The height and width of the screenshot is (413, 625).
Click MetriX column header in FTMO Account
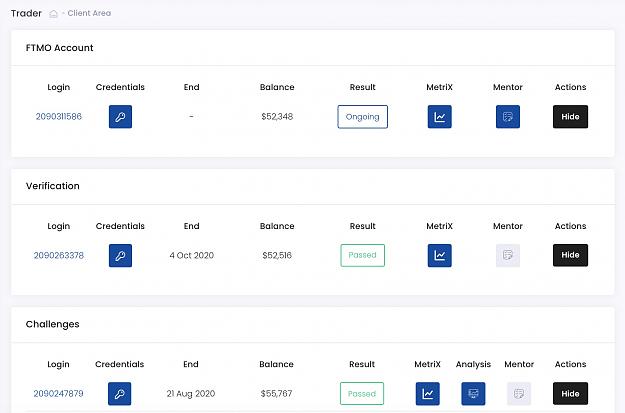point(440,87)
